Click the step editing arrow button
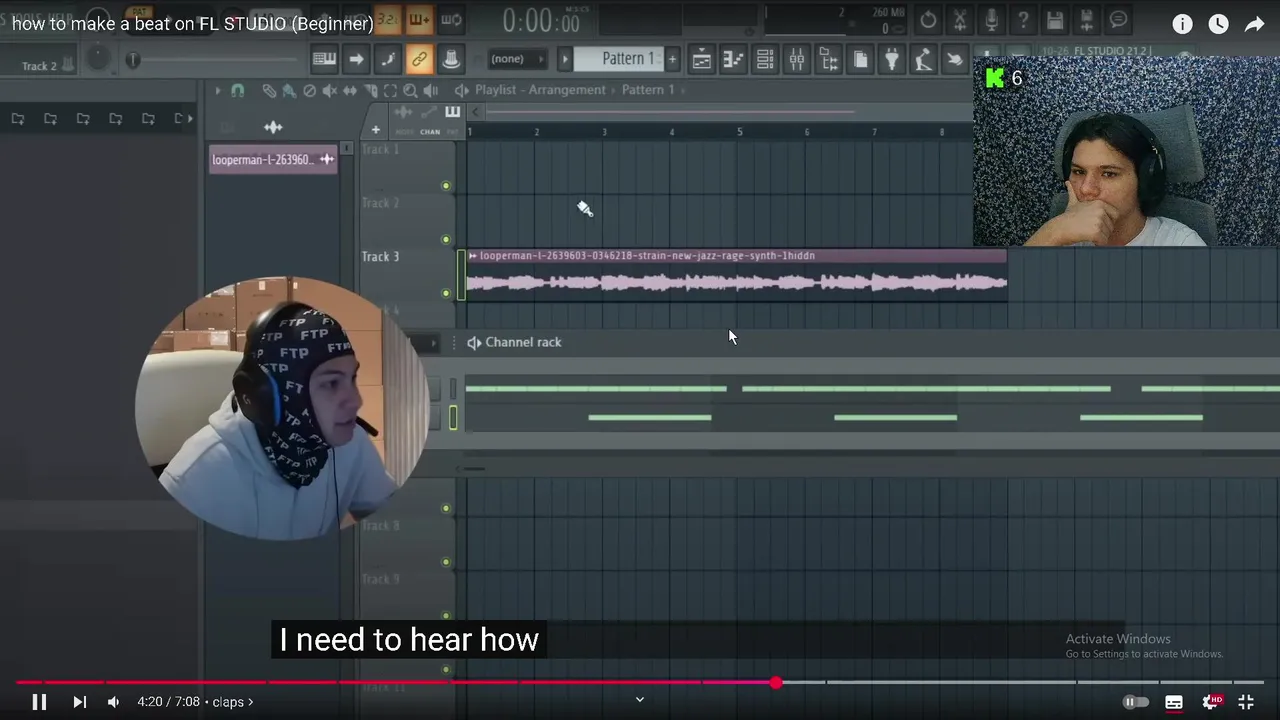The image size is (1280, 720). (356, 59)
